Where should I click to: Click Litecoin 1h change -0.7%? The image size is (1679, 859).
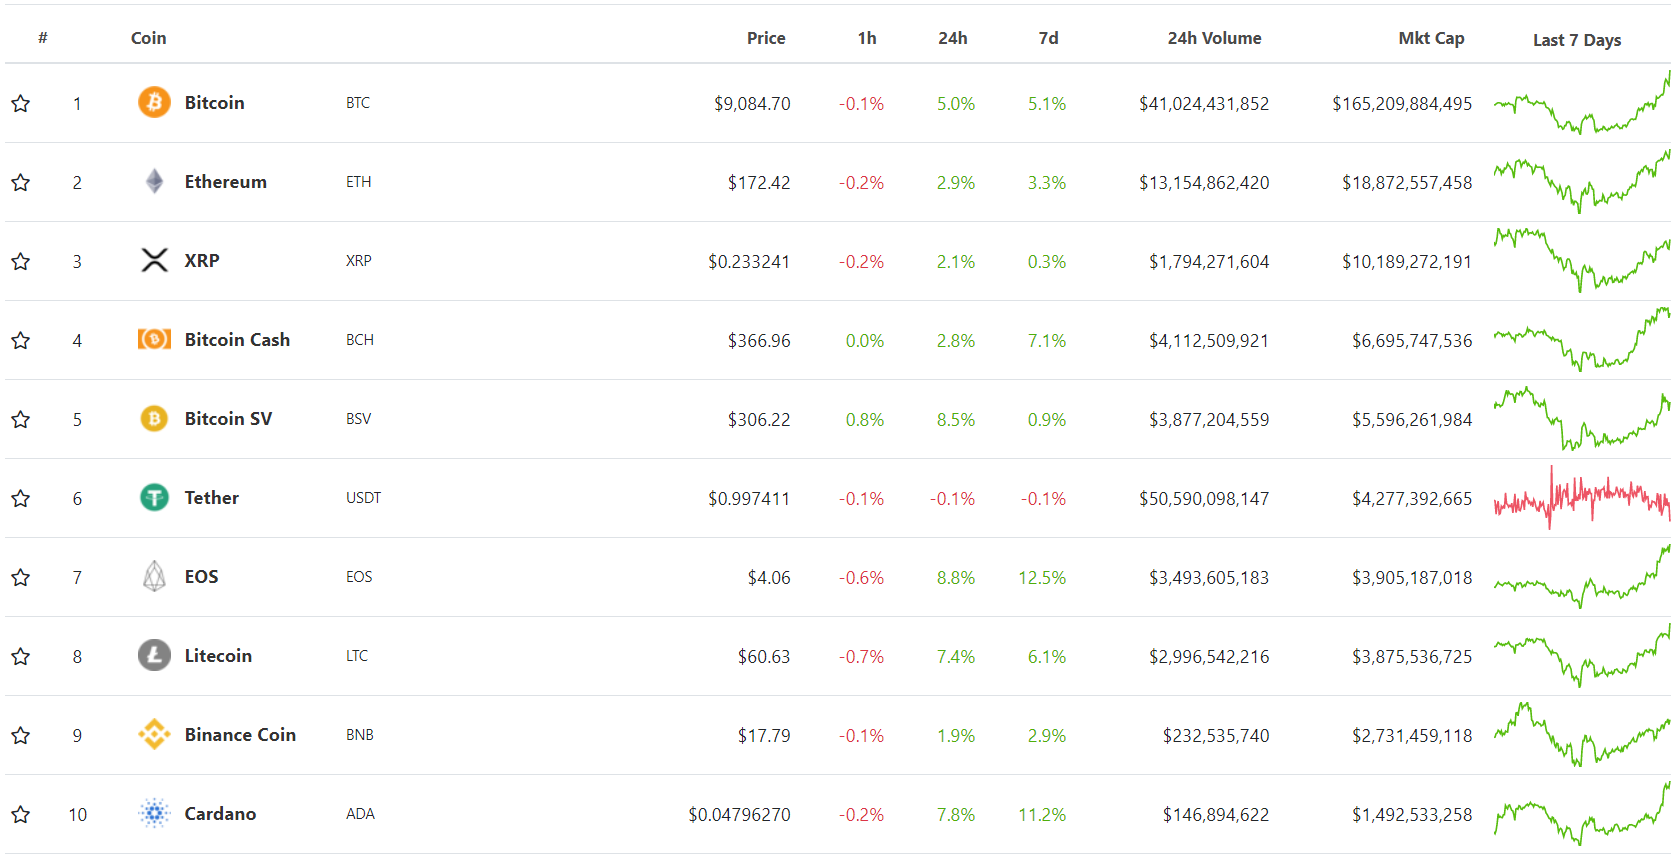(861, 656)
